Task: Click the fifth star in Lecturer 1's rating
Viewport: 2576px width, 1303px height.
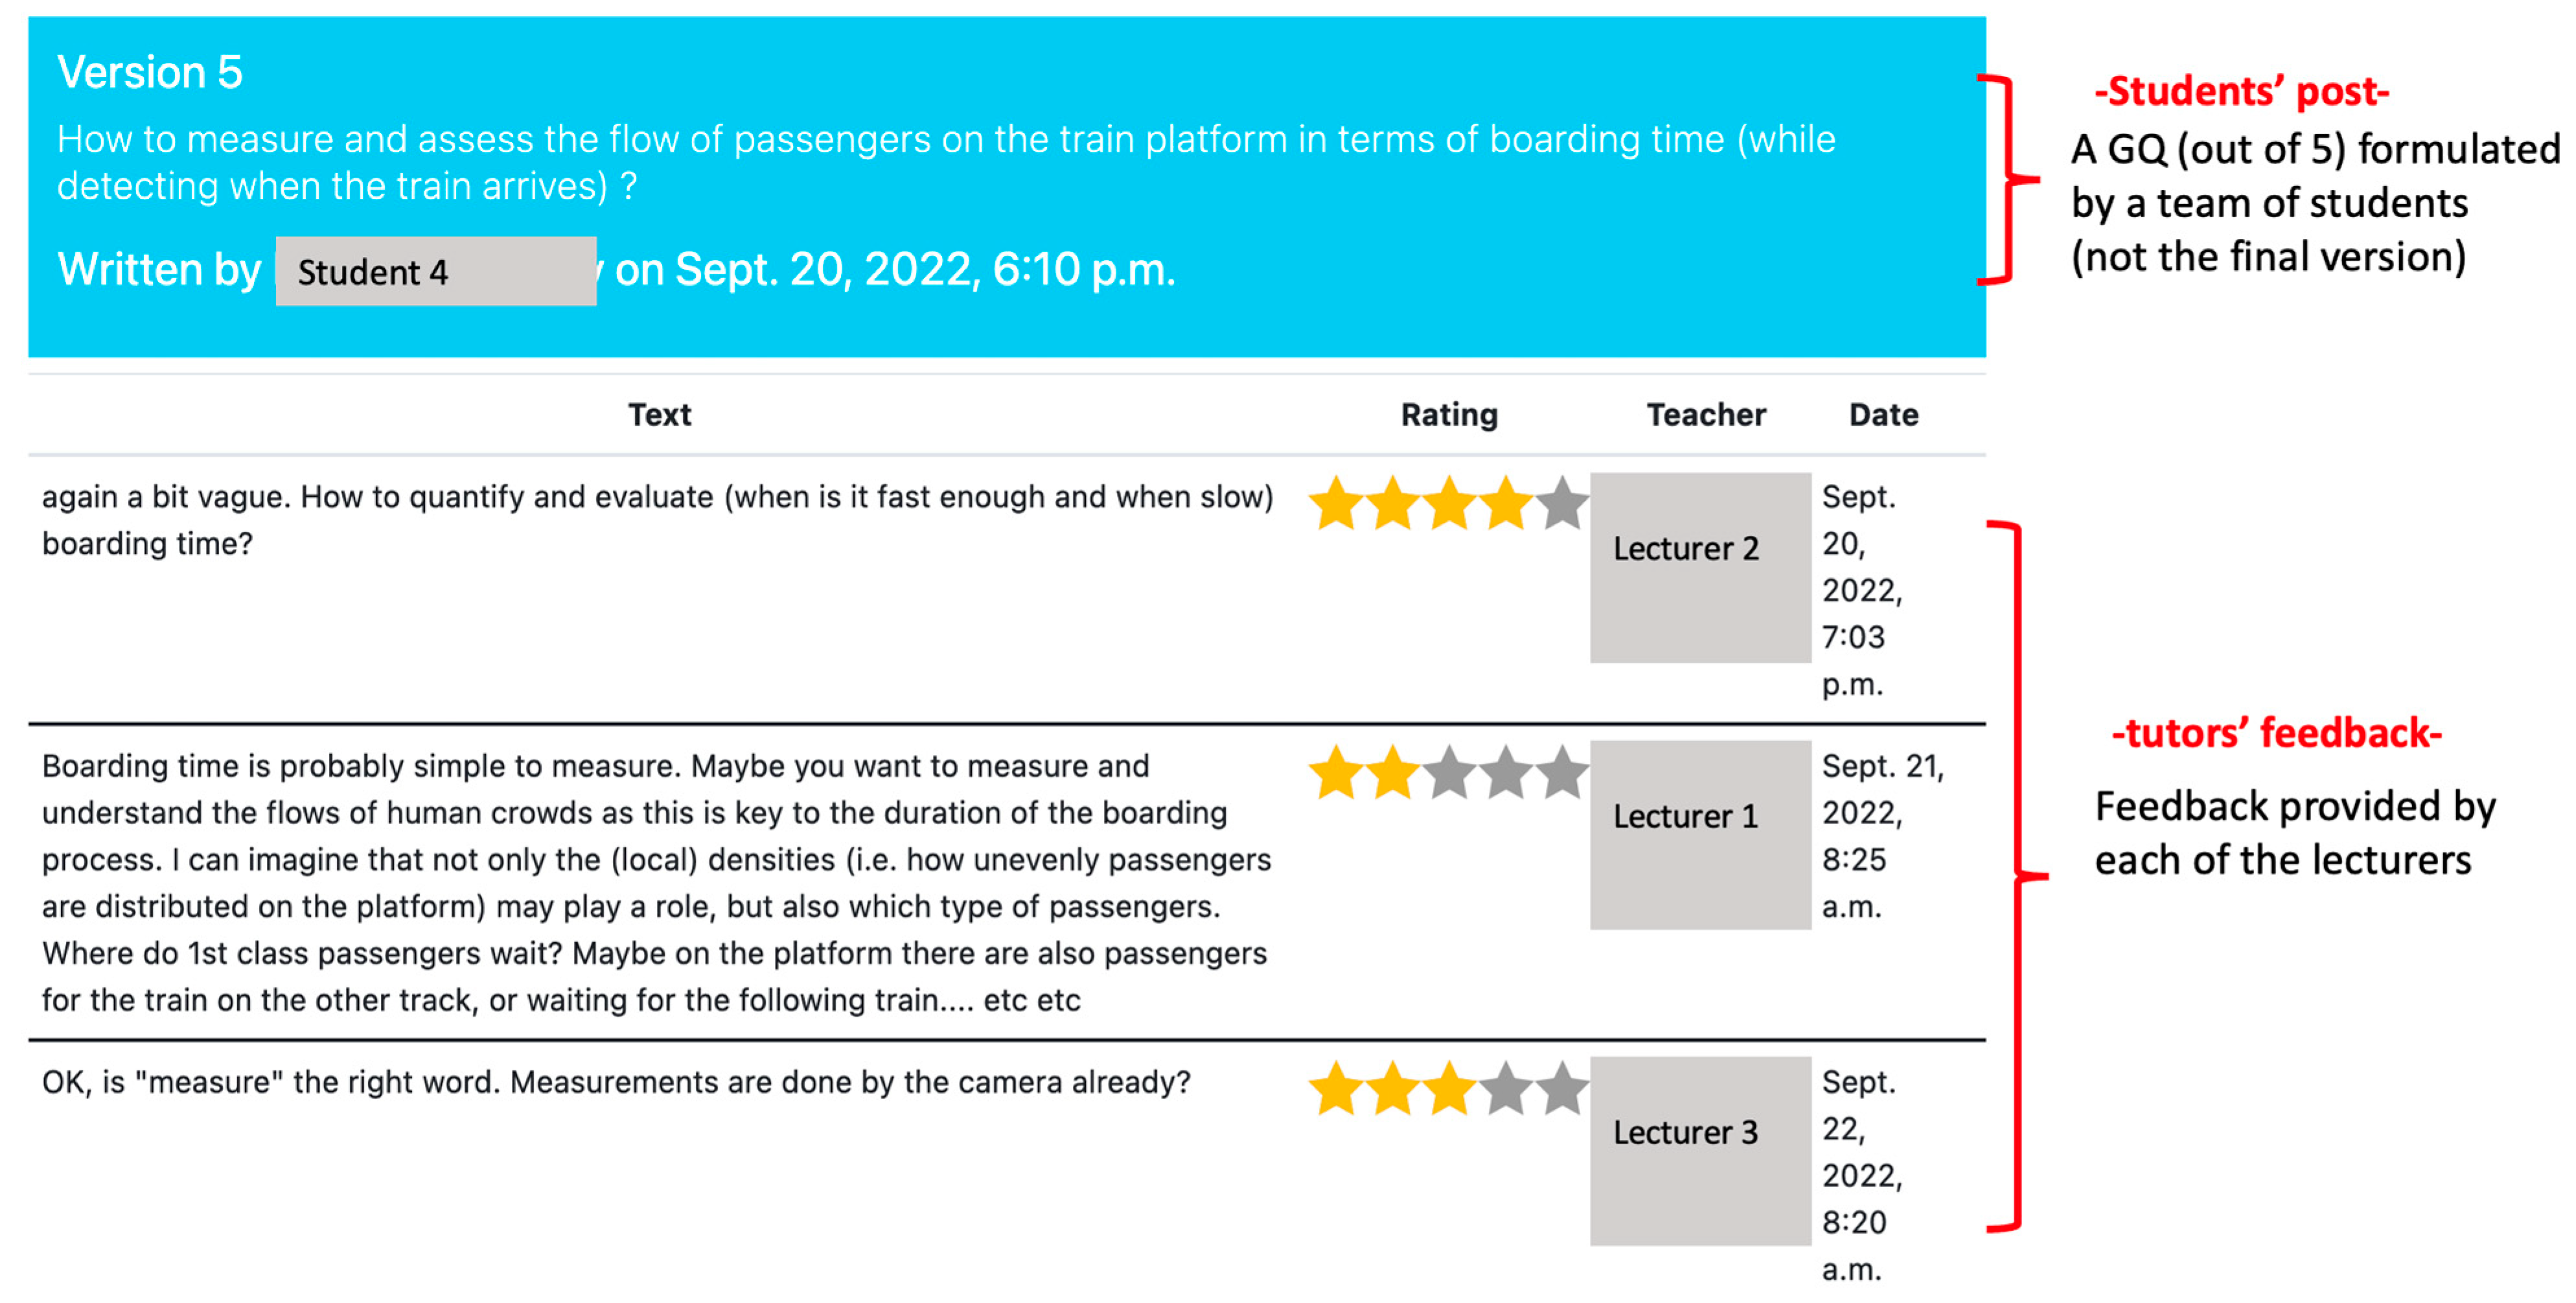Action: [x=1561, y=773]
